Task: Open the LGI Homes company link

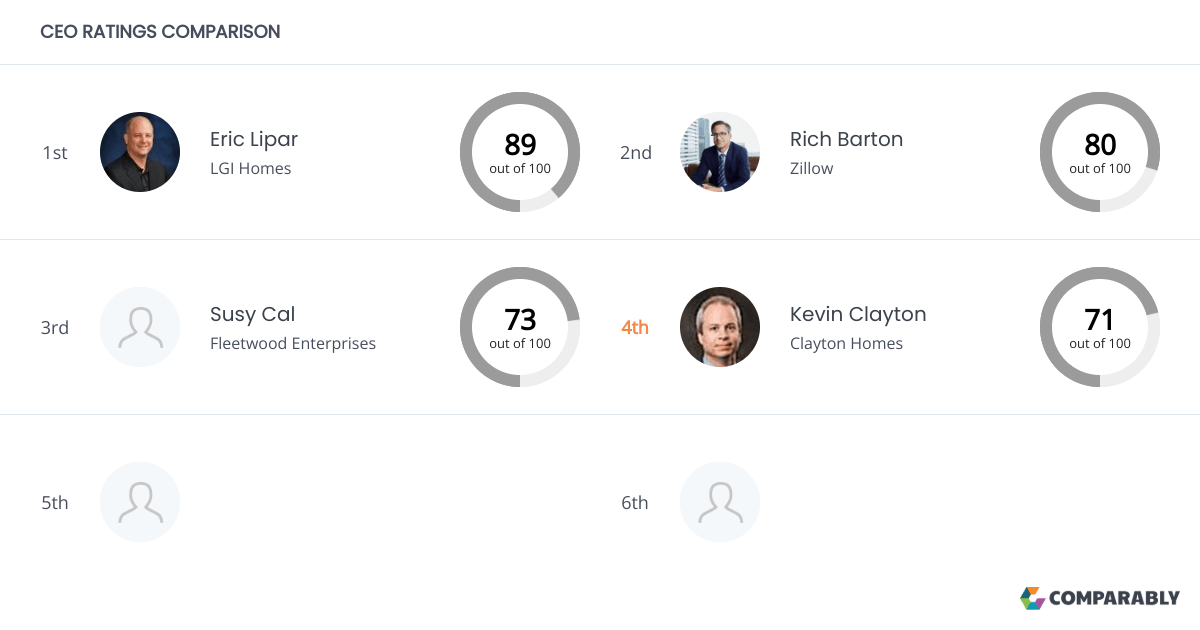Action: pyautogui.click(x=251, y=168)
